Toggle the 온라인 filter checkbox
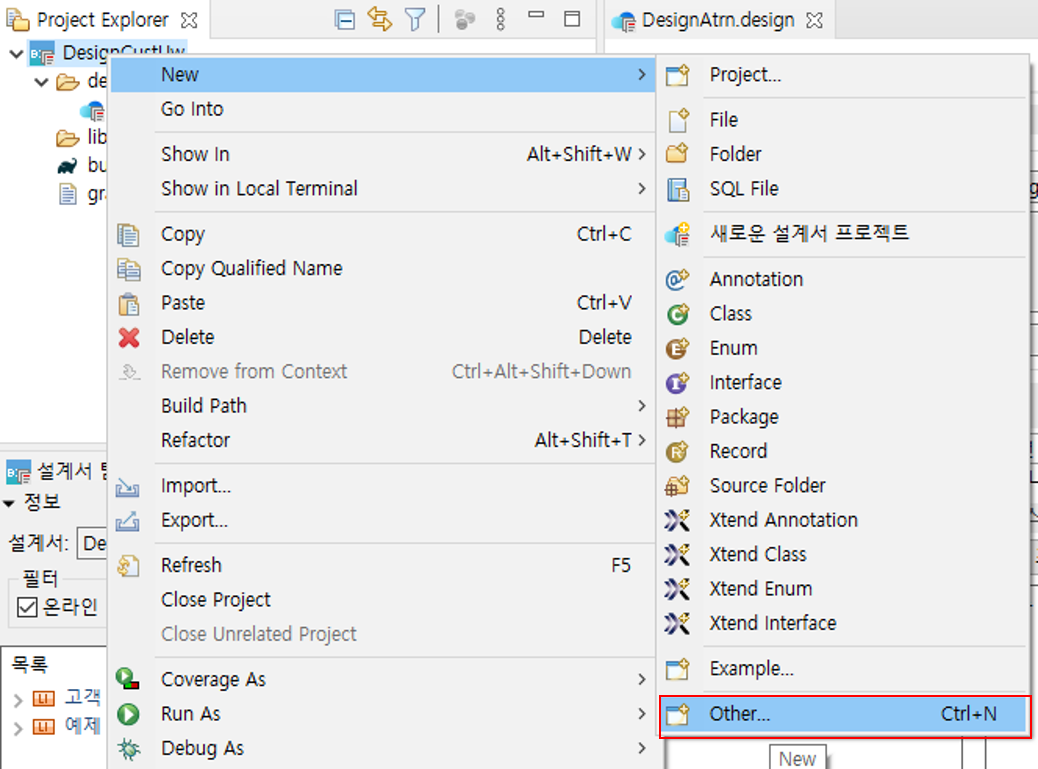Screen dimensions: 1038x769 click(27, 608)
